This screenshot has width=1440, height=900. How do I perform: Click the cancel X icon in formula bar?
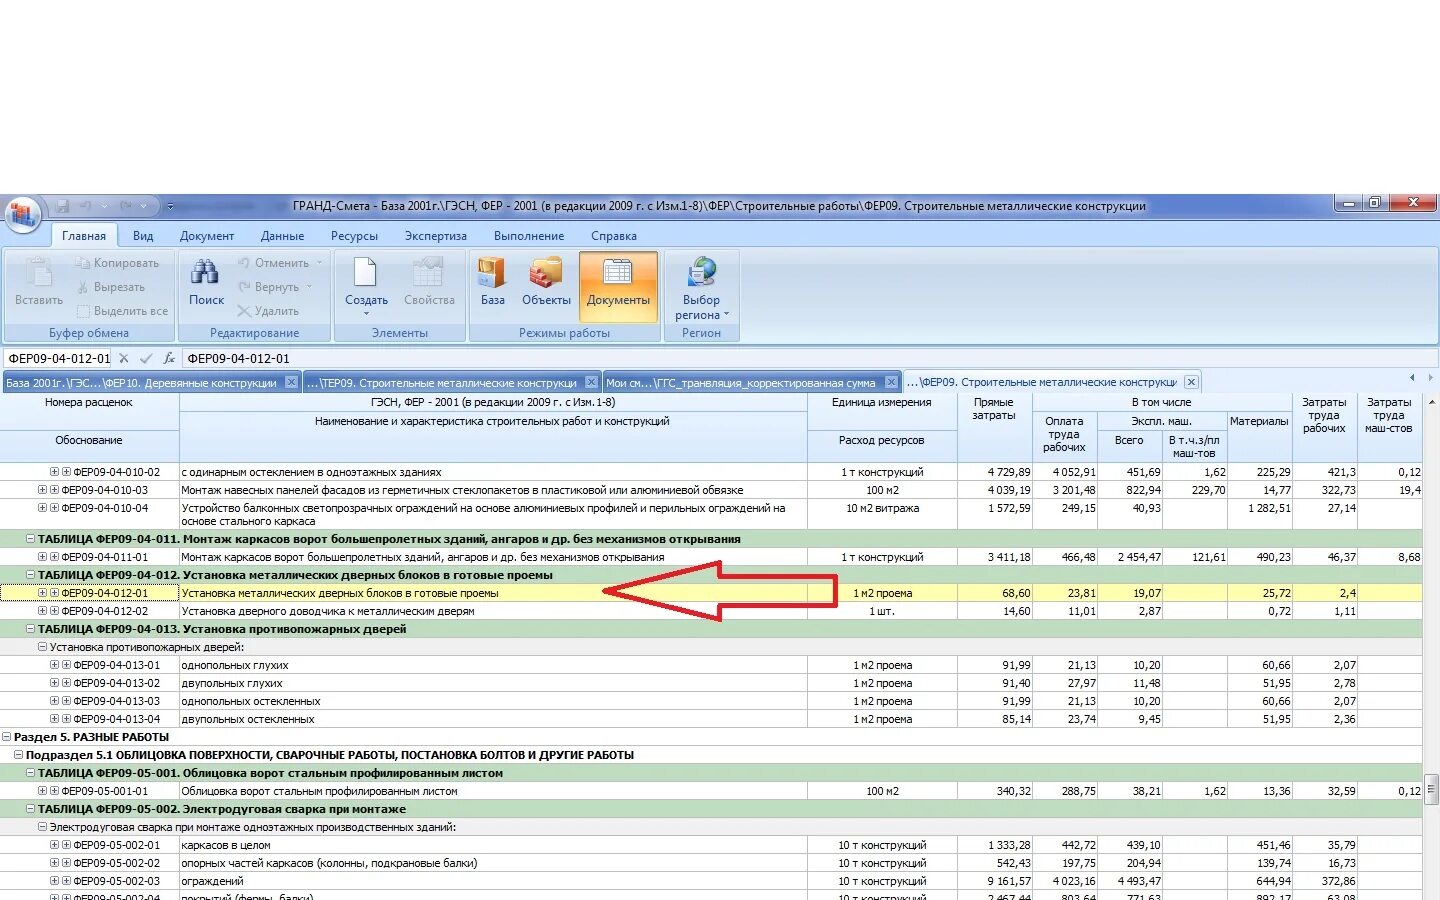tap(124, 358)
